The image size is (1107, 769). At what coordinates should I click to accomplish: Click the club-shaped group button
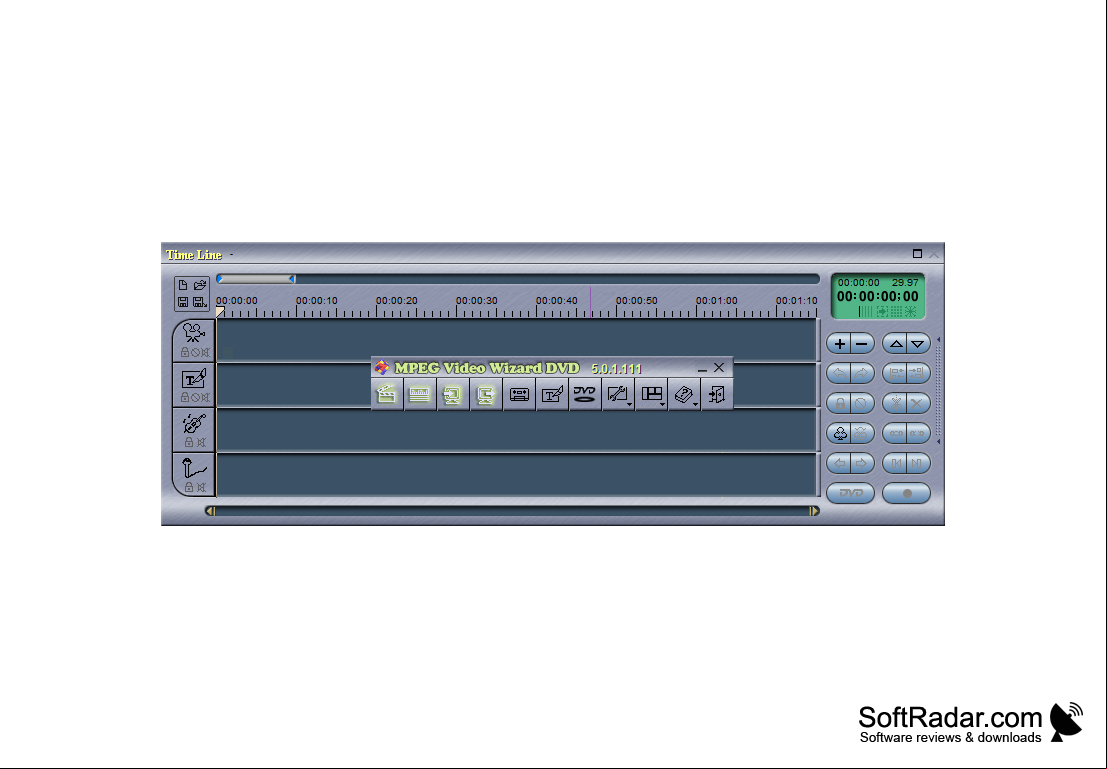click(x=839, y=434)
